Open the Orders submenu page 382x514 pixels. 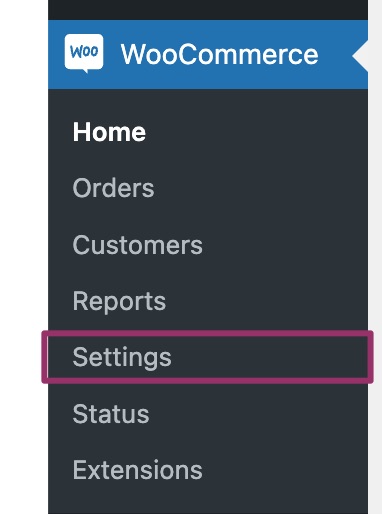113,188
